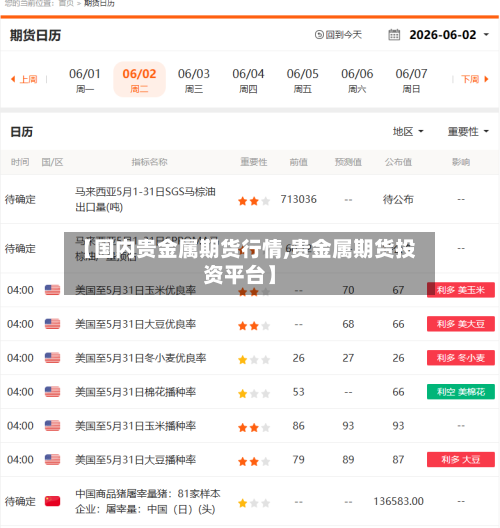Select the 06/04 周四 date tab
This screenshot has width=500, height=528.
(248, 80)
